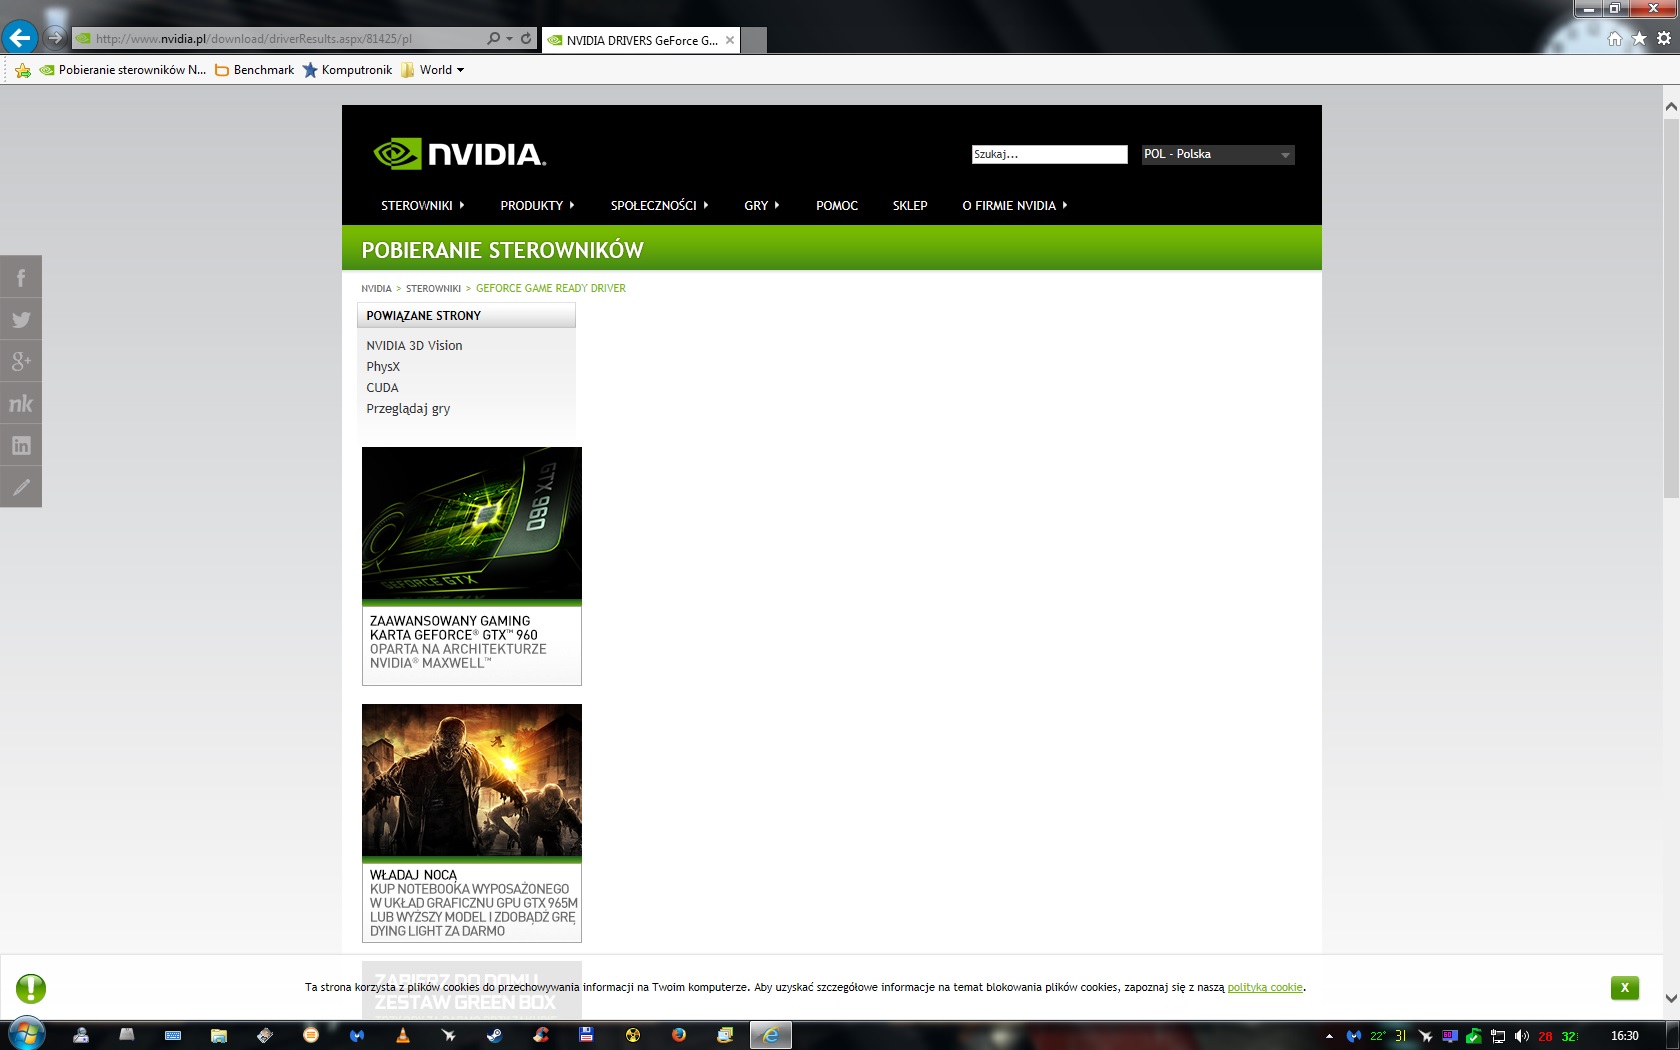Open the Benchmark favorites folder
1680x1050 pixels.
(255, 70)
